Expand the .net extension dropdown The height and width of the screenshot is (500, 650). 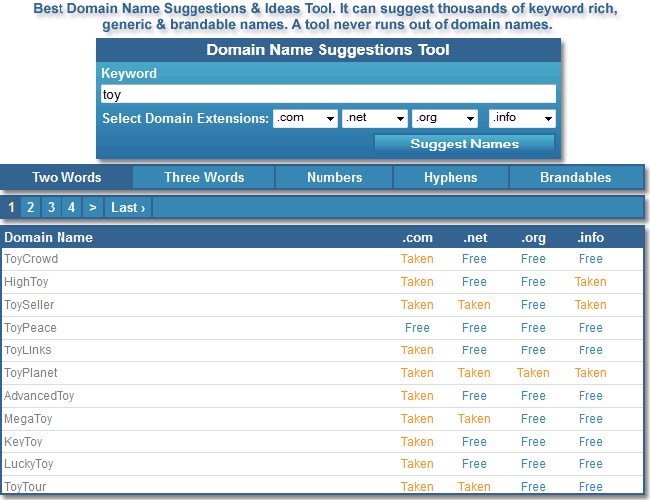tap(374, 118)
